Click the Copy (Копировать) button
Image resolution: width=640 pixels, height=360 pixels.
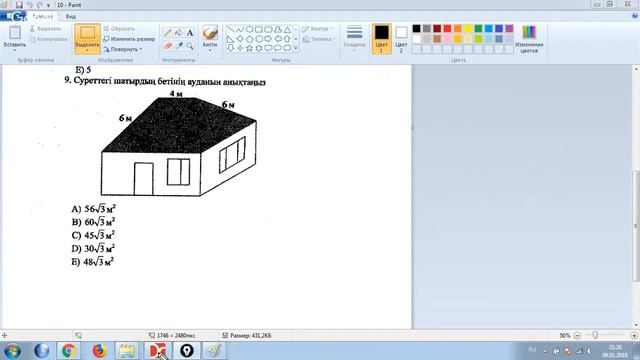(x=49, y=39)
